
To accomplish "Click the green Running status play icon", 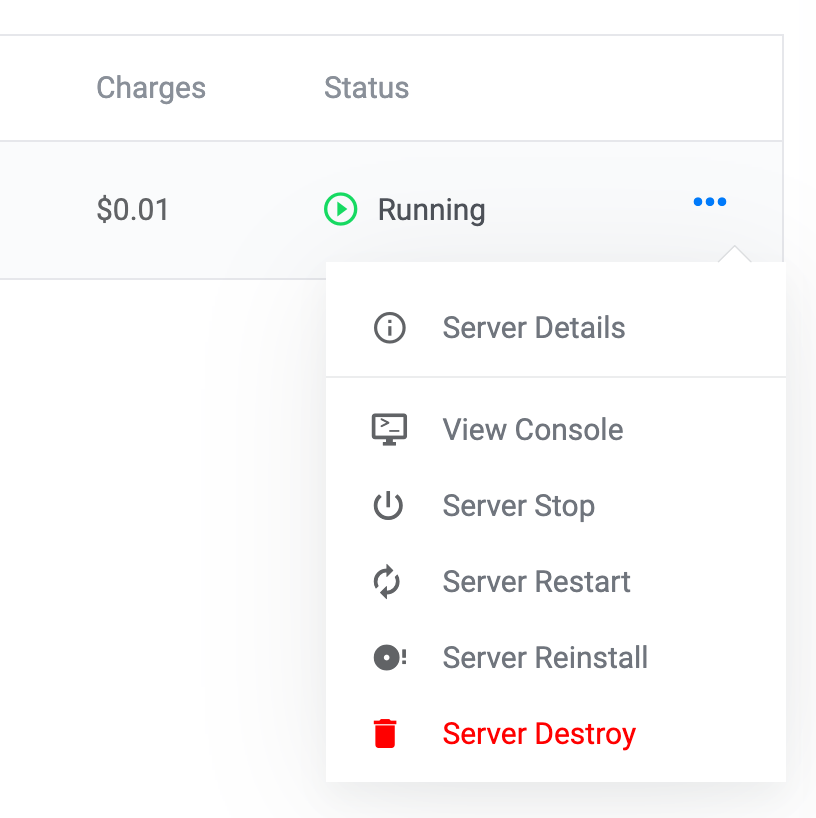I will pos(341,209).
